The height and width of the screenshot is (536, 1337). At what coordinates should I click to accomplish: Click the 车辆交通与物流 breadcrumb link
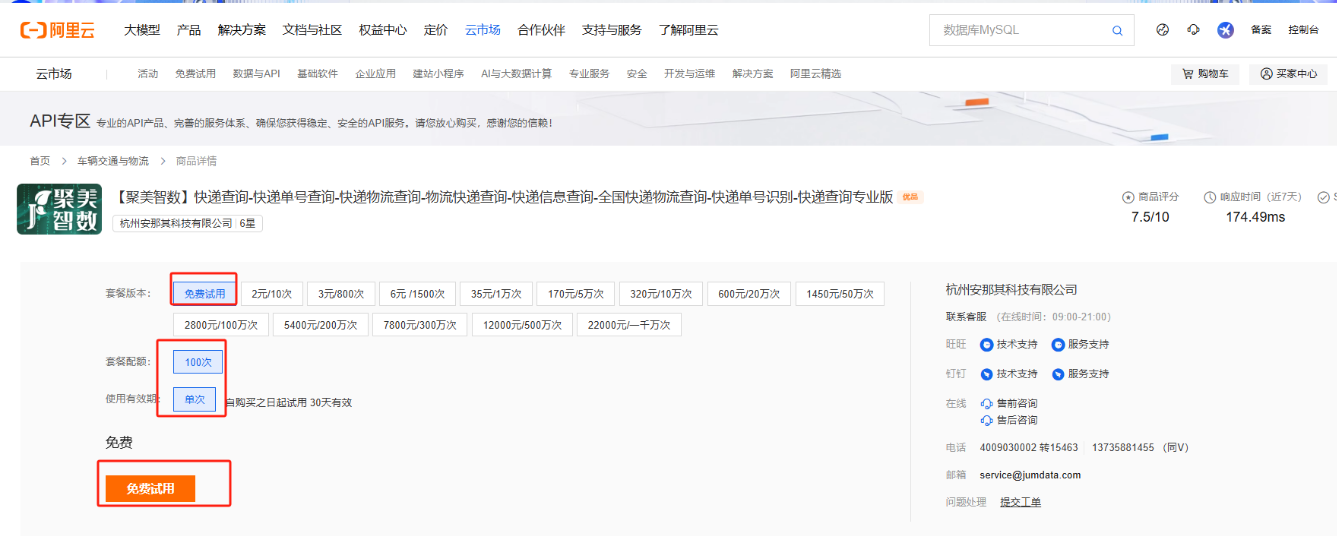[113, 161]
